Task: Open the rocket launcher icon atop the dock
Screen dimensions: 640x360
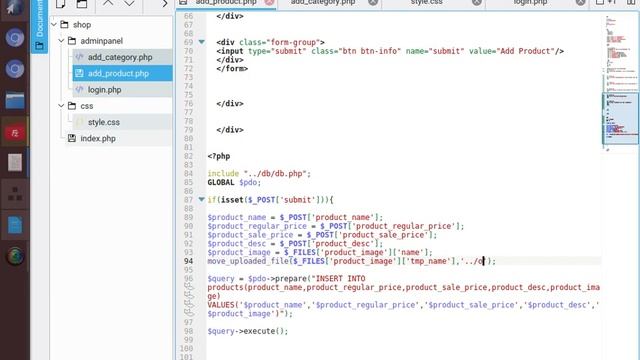Action: 14,7
